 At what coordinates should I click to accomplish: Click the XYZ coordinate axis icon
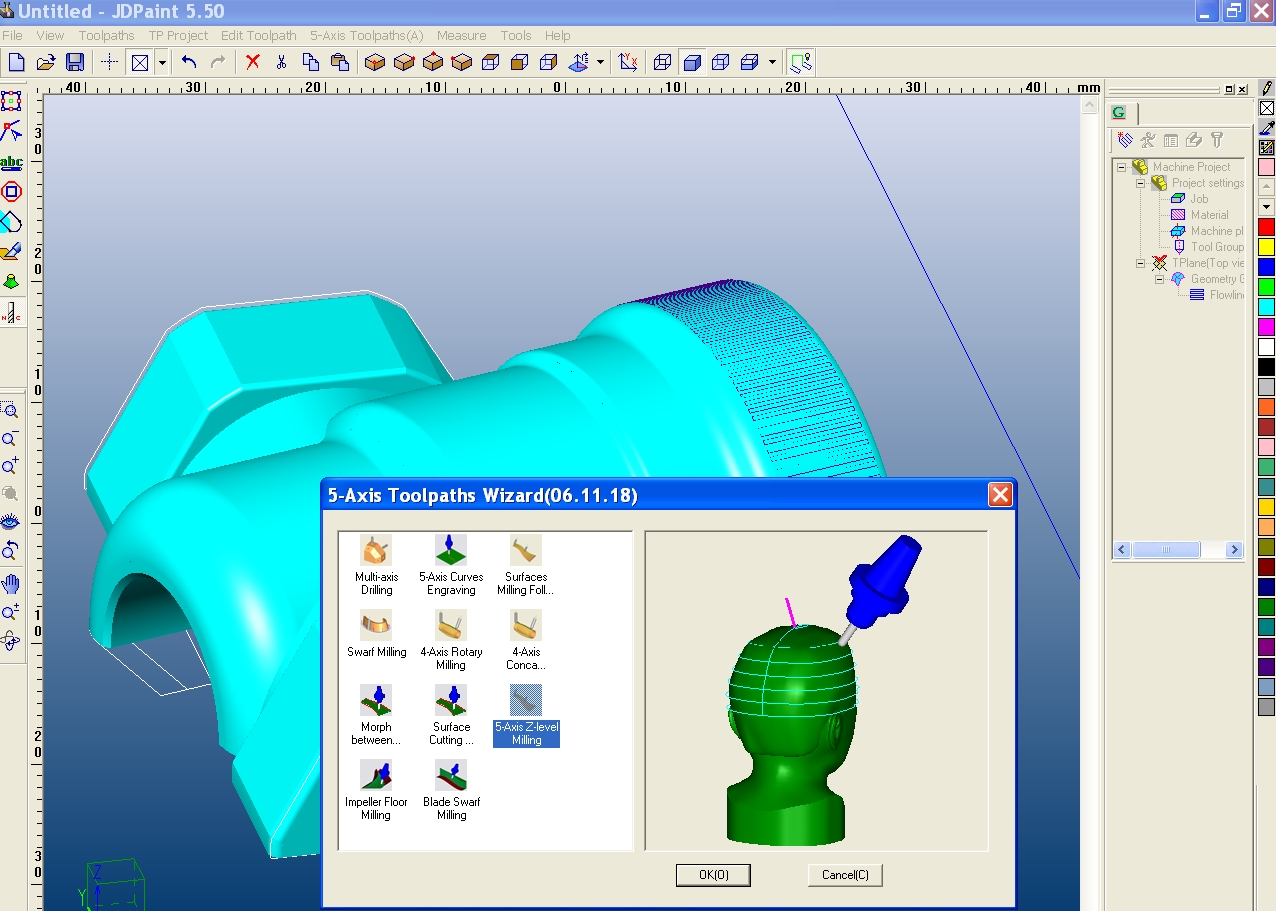pyautogui.click(x=628, y=62)
